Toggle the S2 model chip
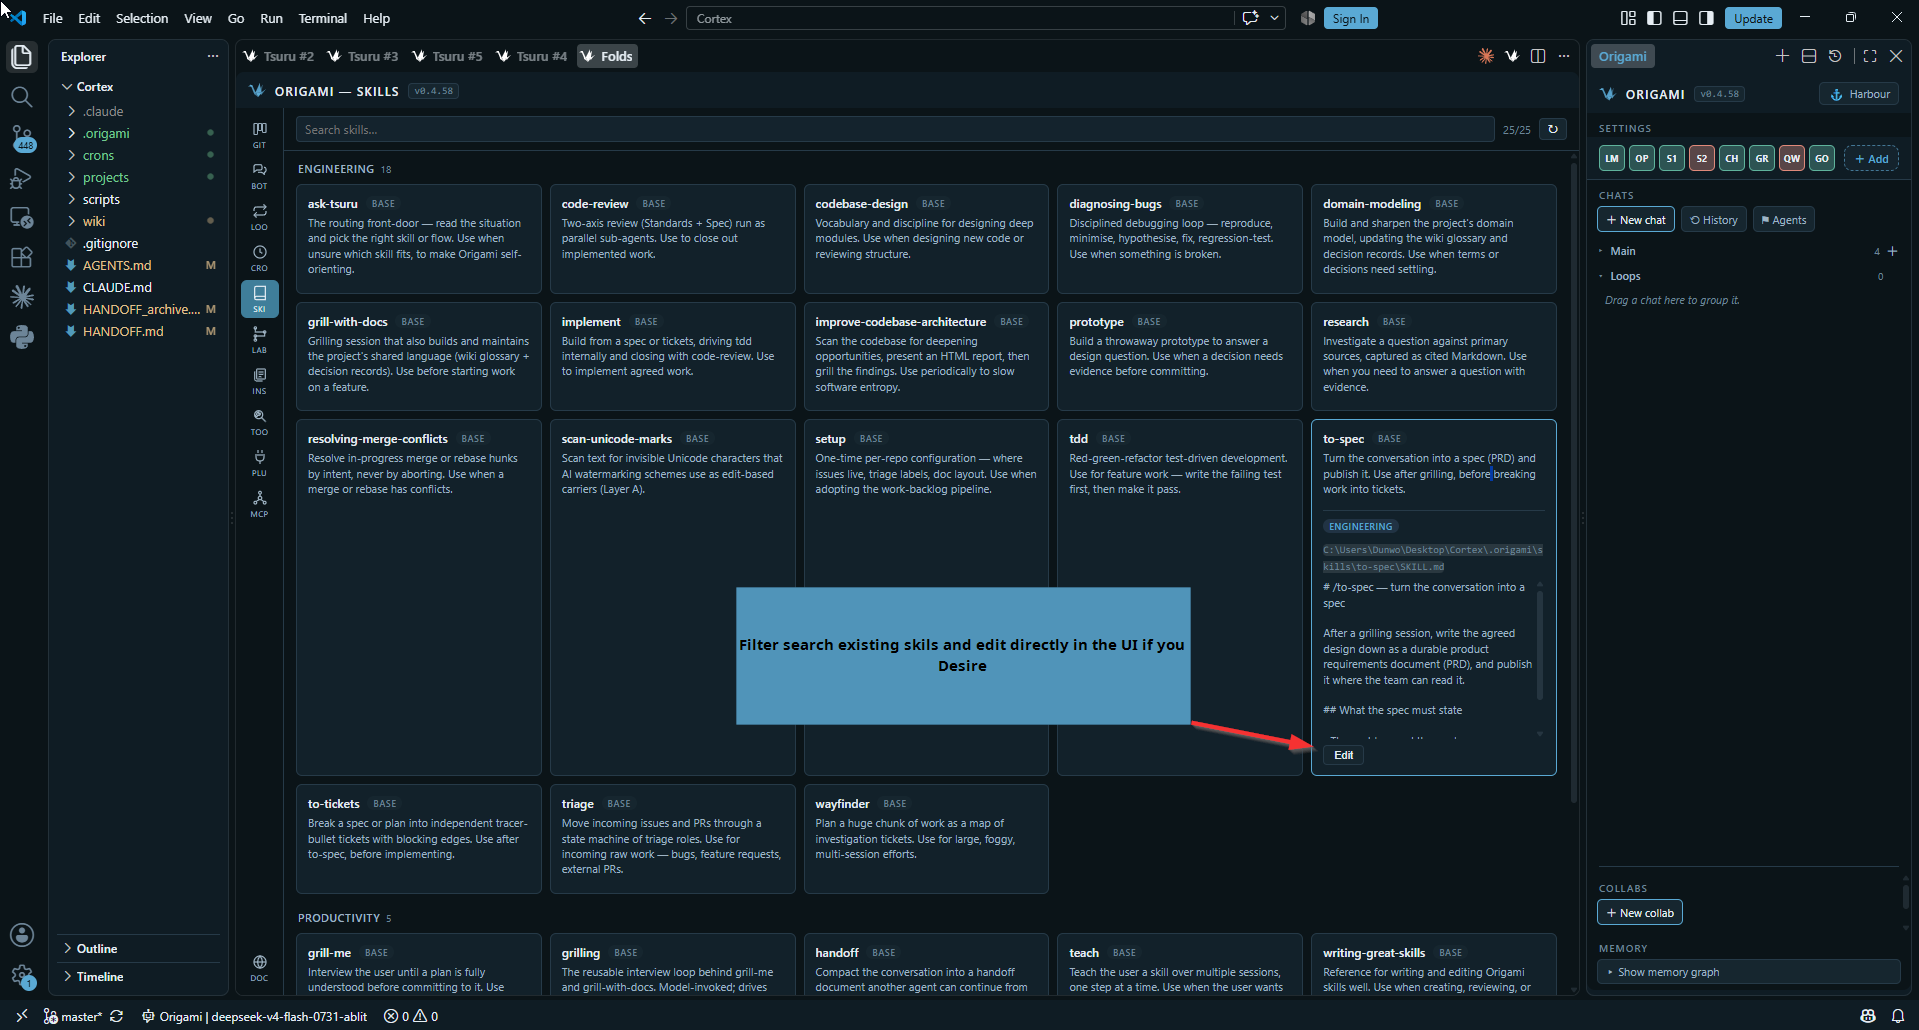 1702,158
